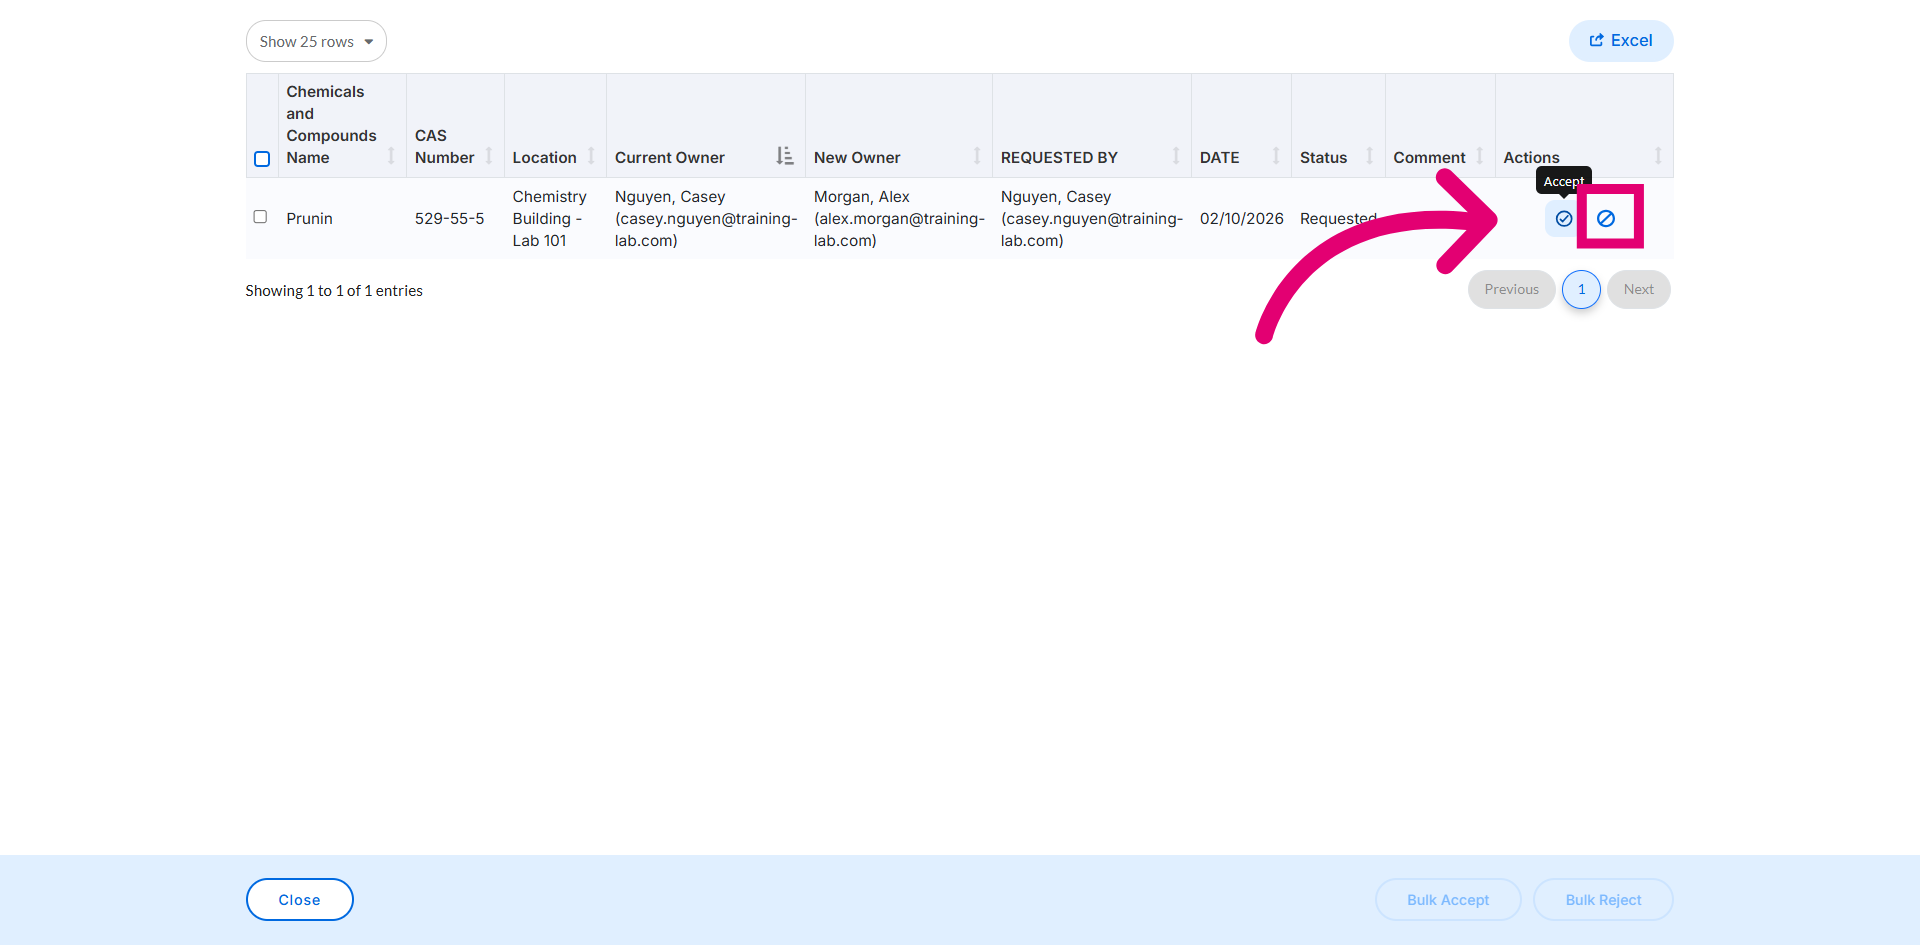Sort by DATE column

(1241, 125)
